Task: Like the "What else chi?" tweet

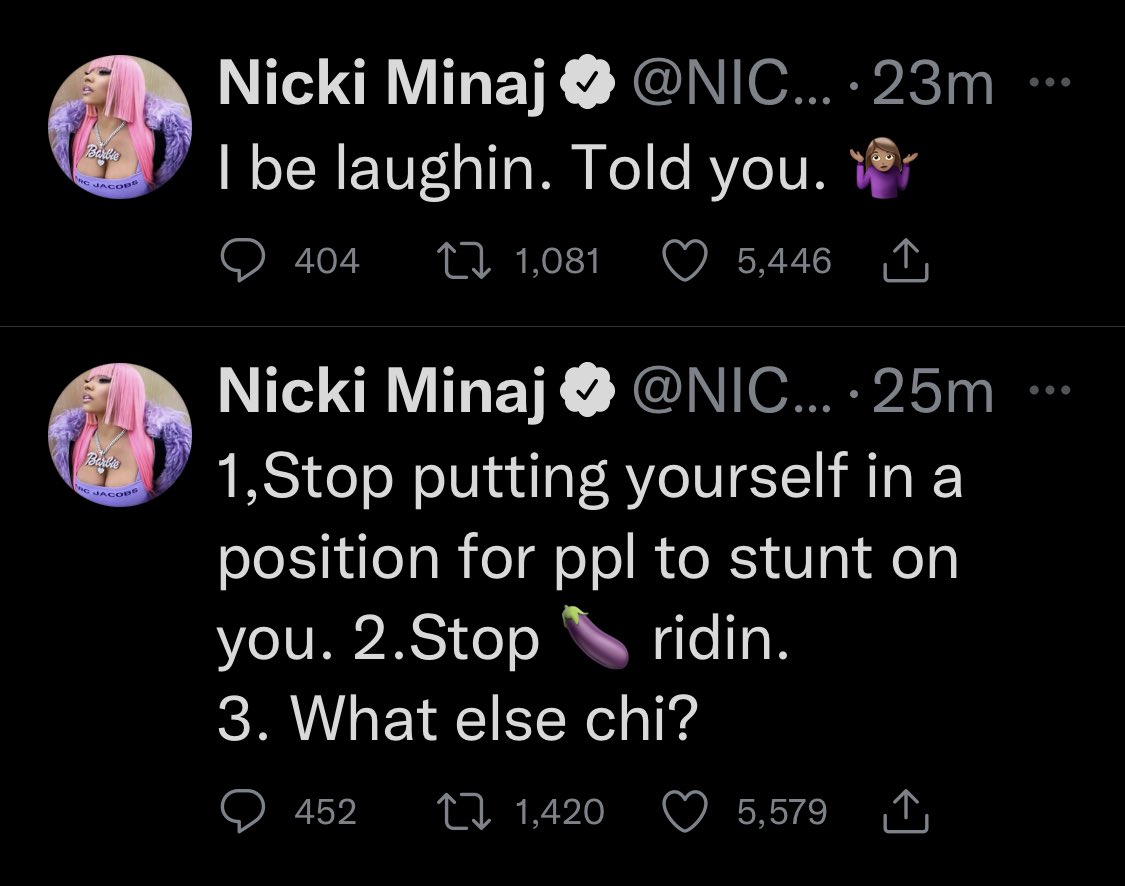Action: (686, 812)
